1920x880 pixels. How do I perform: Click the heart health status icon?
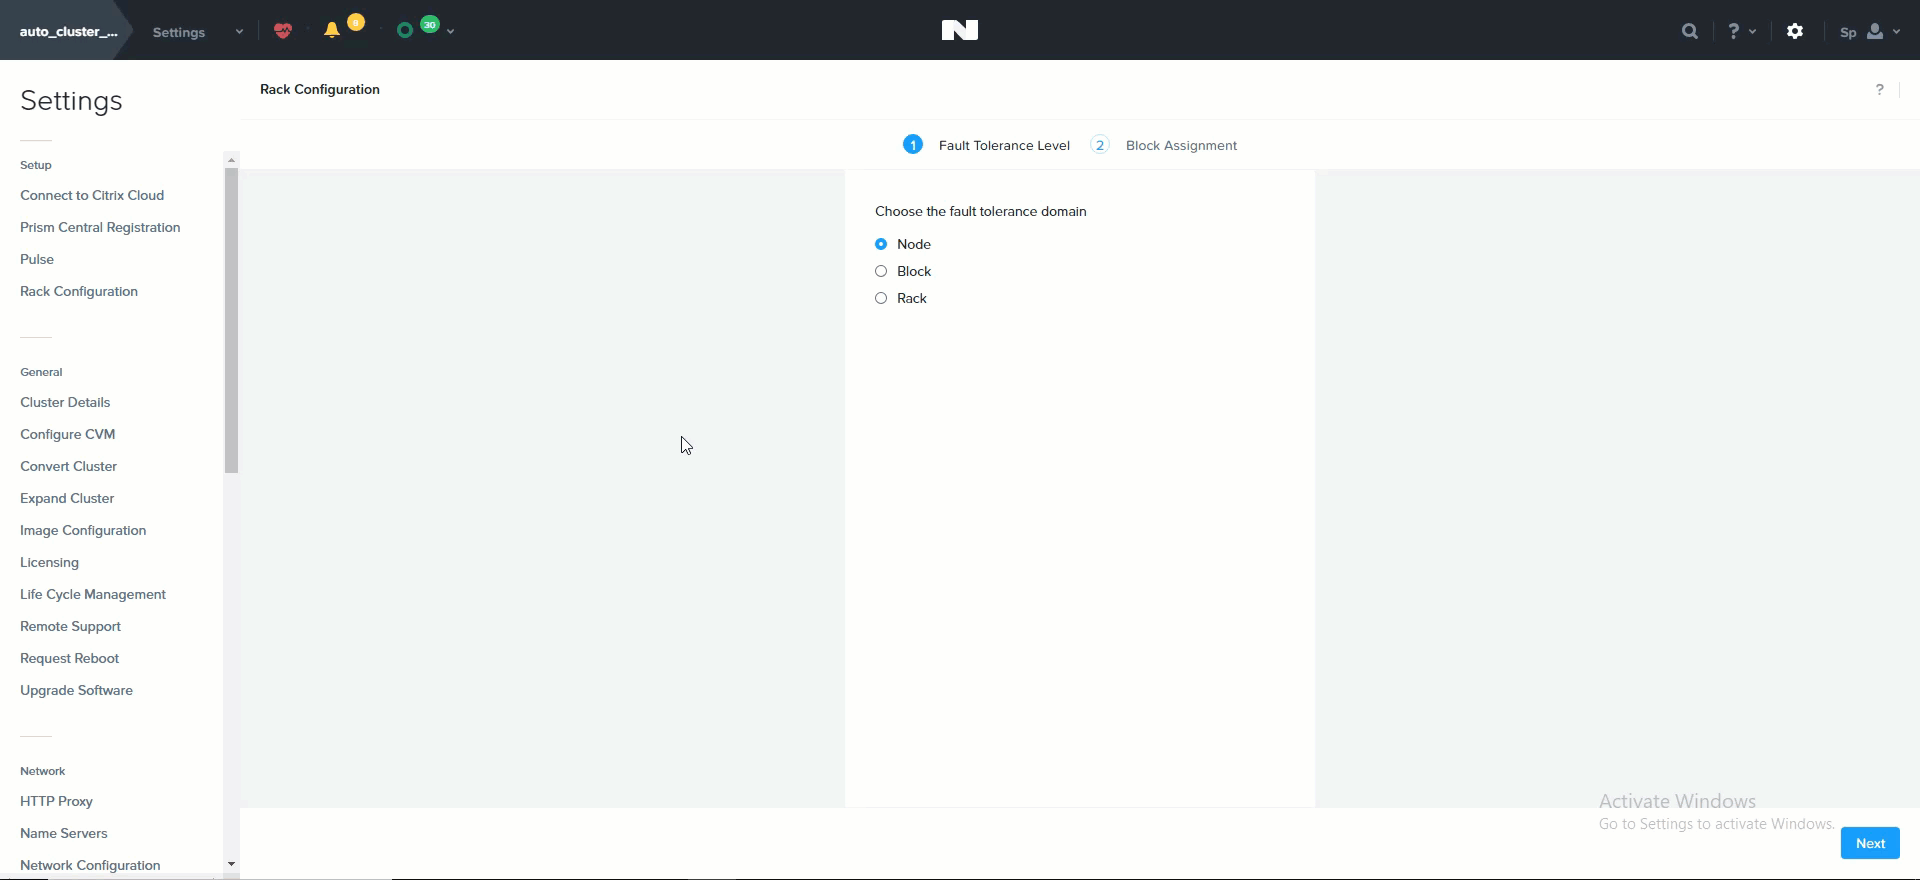(x=283, y=31)
